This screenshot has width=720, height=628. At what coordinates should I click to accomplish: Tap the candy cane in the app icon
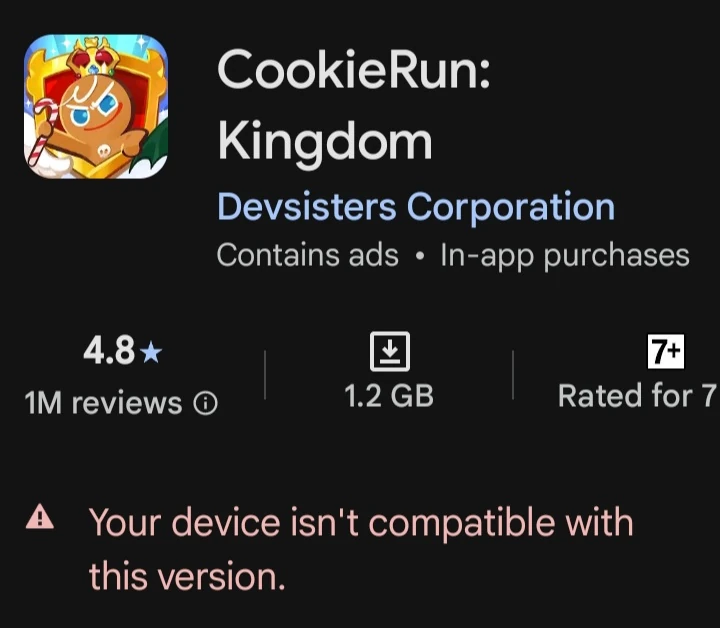point(42,131)
